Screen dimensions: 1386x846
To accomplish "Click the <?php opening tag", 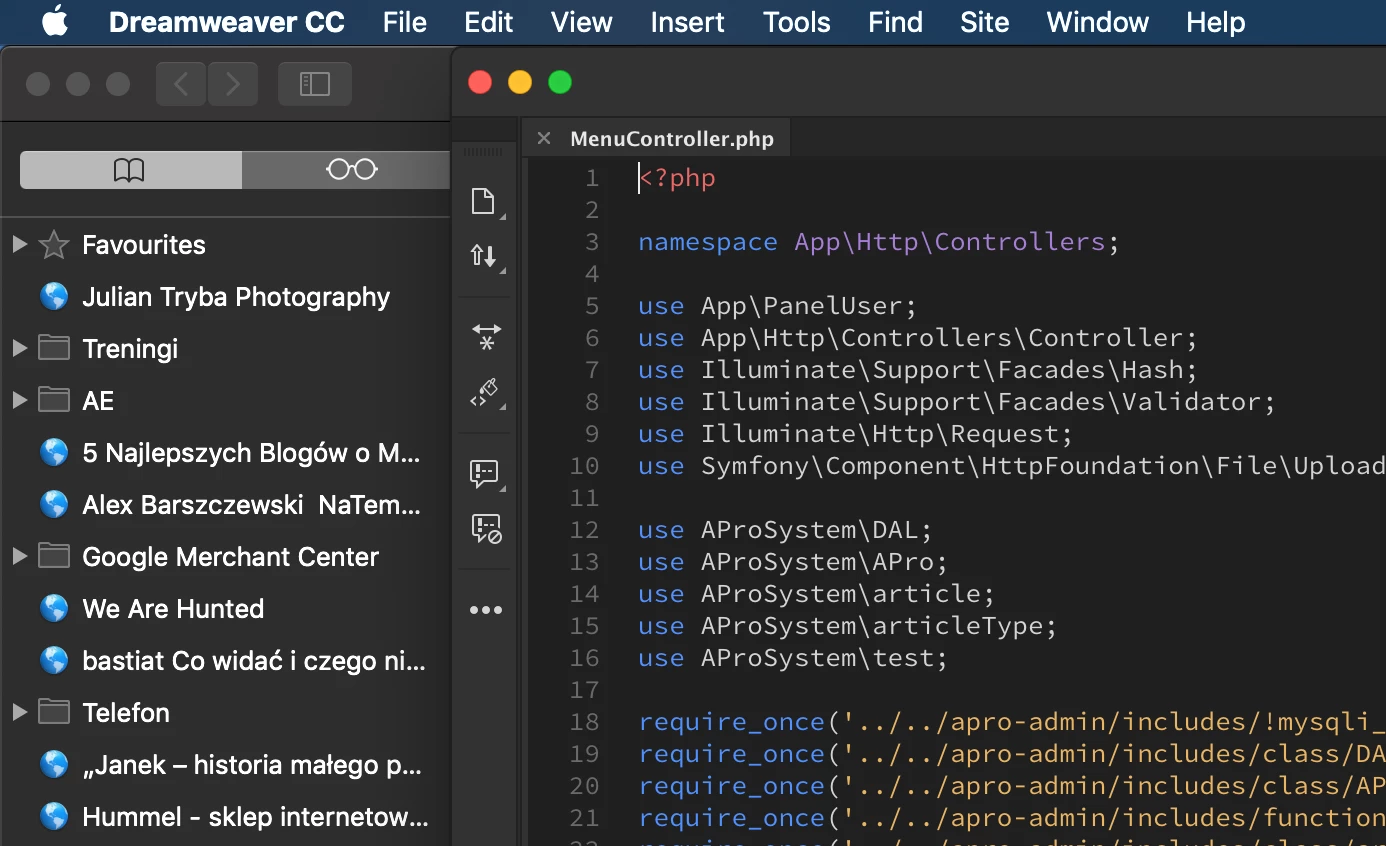I will click(678, 178).
